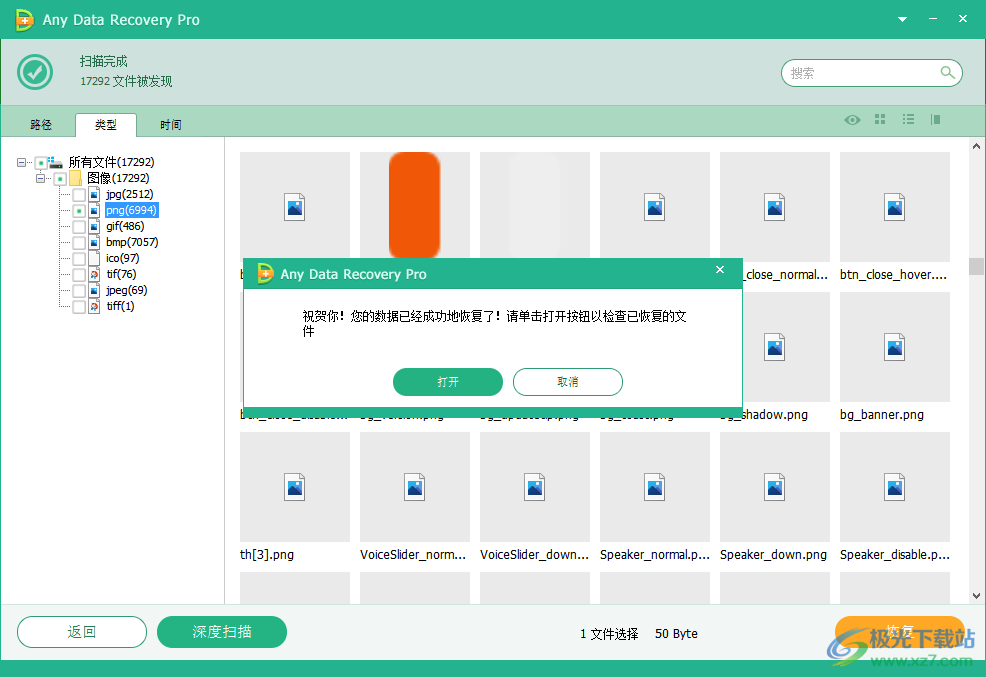This screenshot has width=986, height=677.
Task: Toggle the gif(486) checkbox
Action: click(x=79, y=227)
